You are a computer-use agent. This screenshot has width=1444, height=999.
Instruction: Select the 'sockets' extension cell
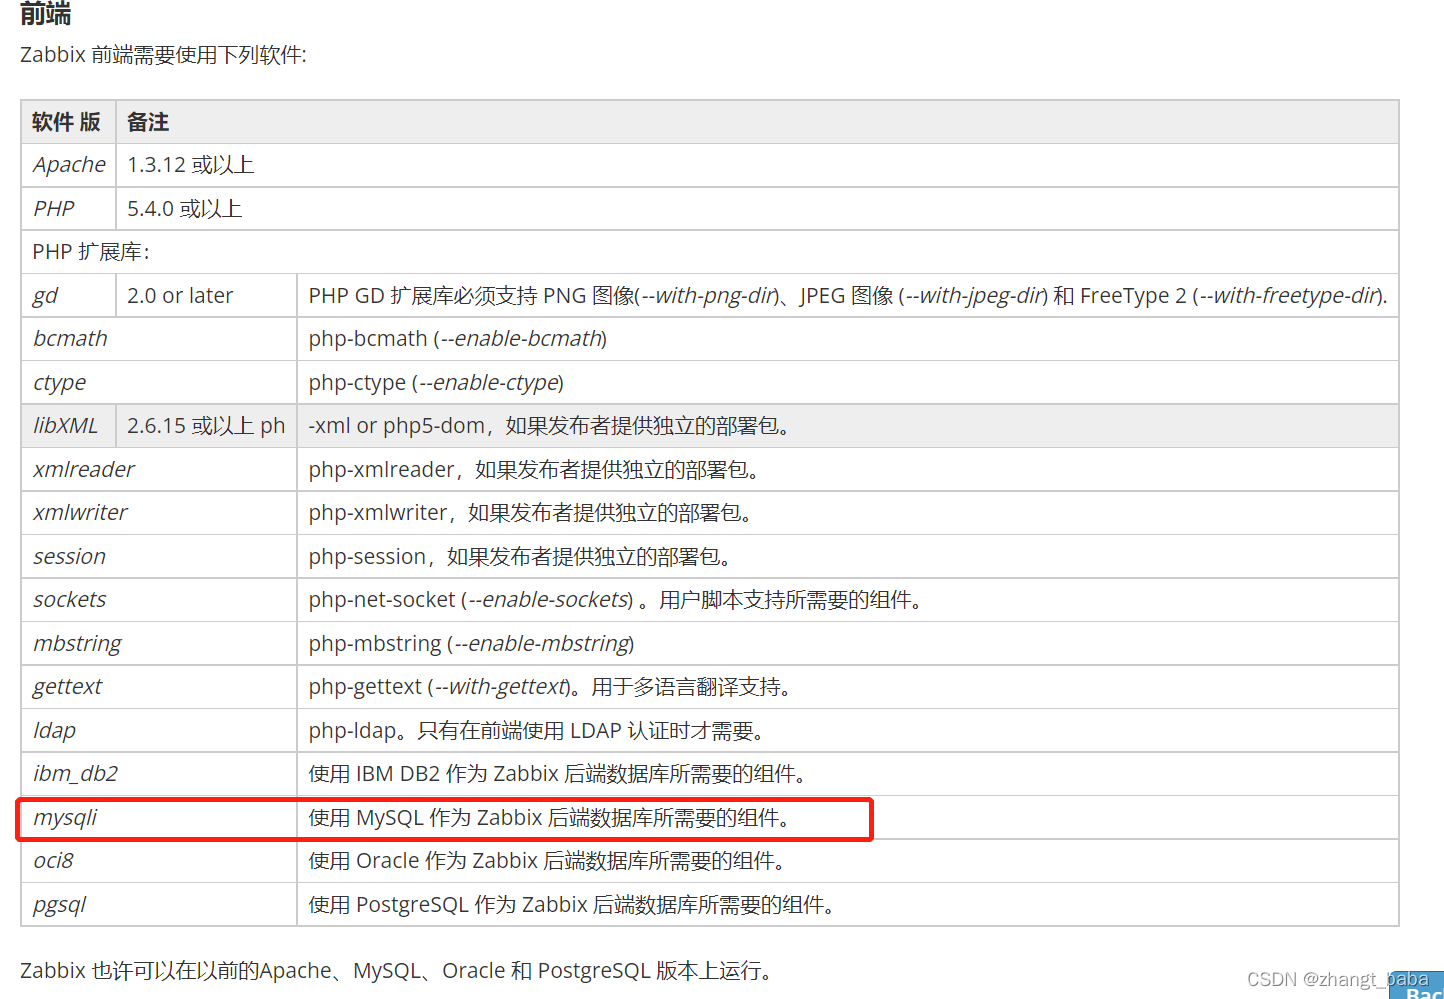coord(159,600)
